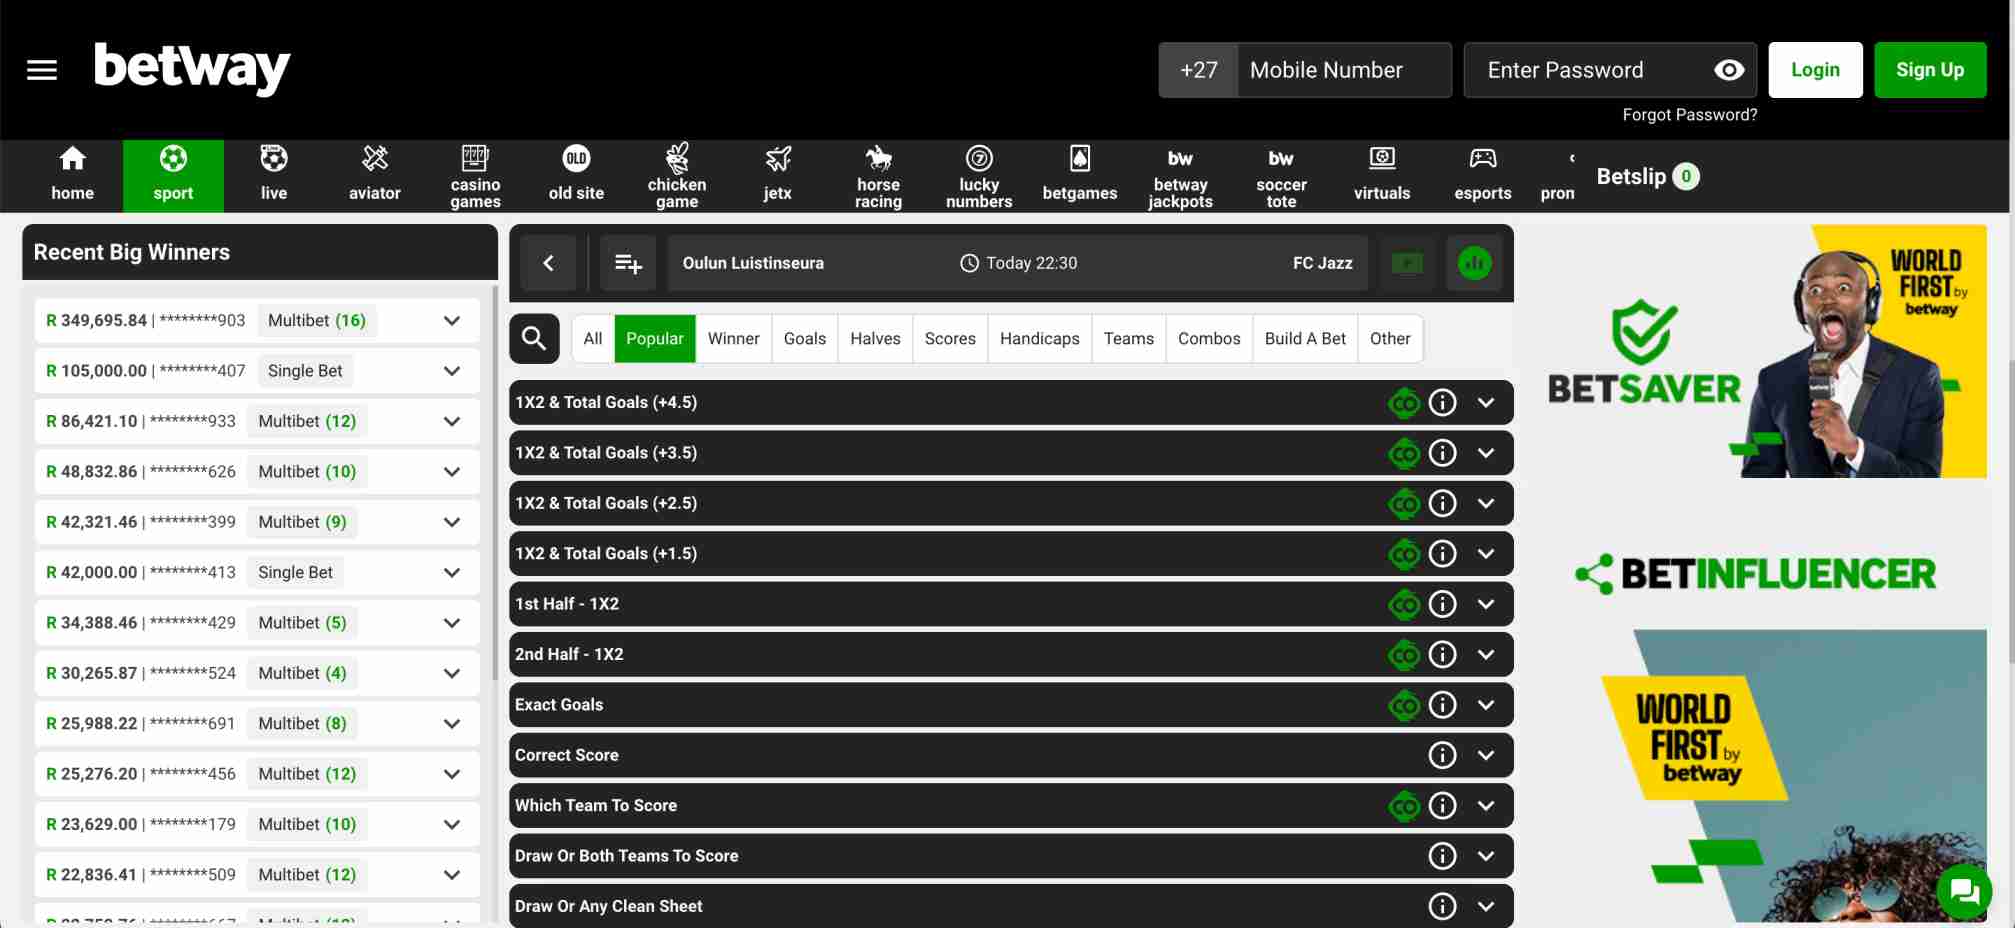Focus the Enter Password field

[x=1610, y=70]
